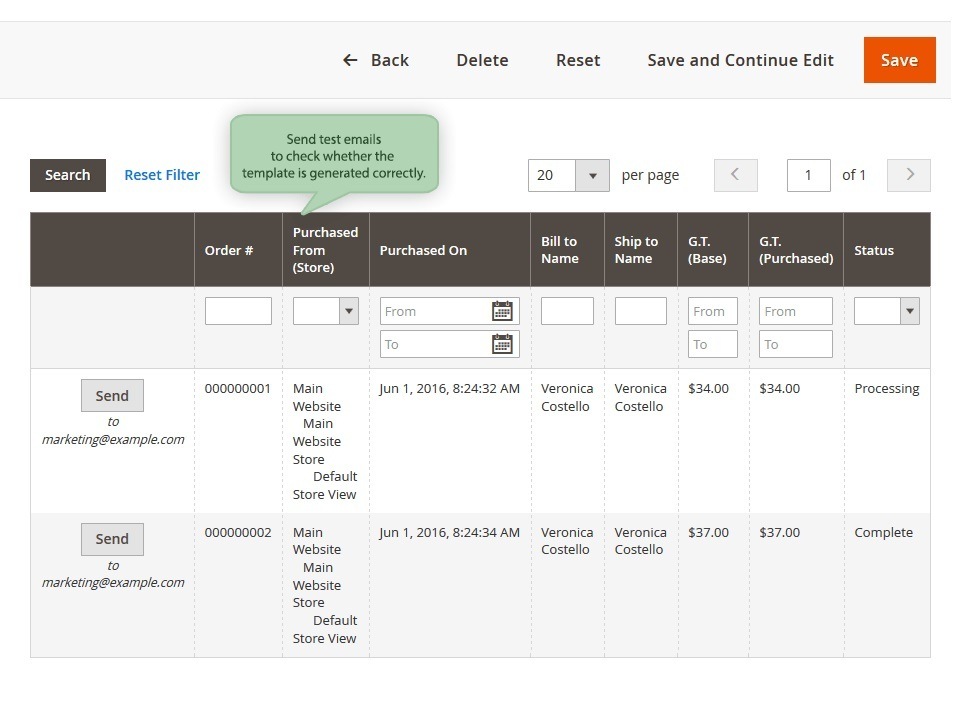Open the Status filter dropdown

coord(887,311)
